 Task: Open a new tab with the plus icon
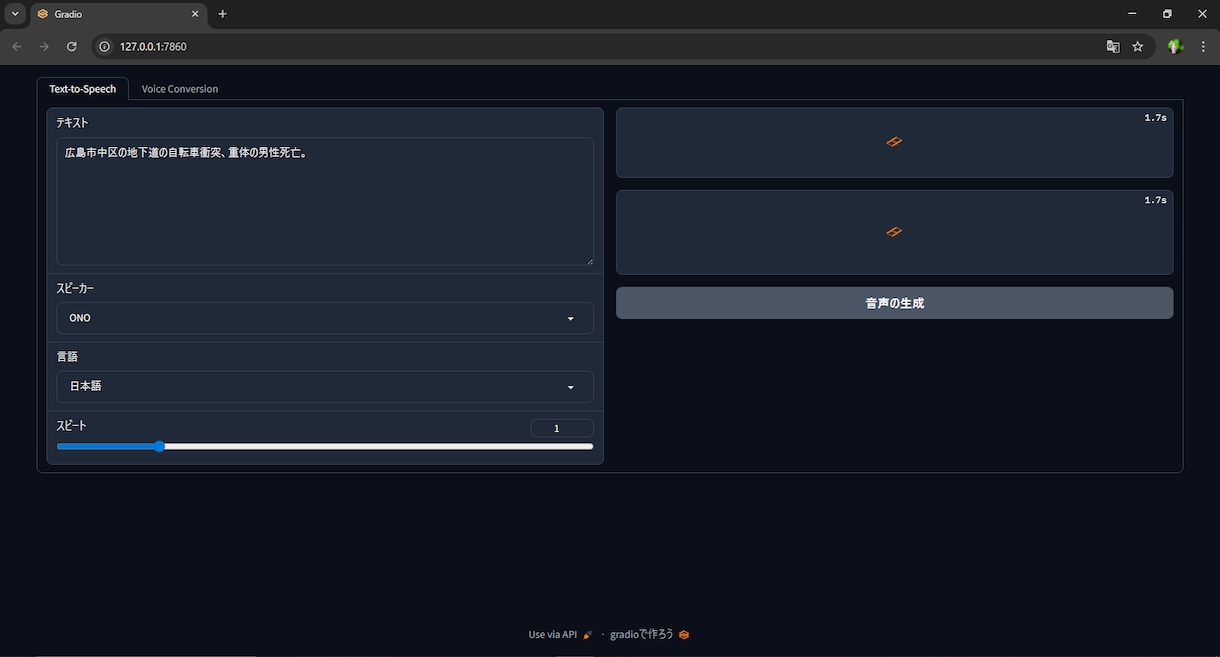pyautogui.click(x=222, y=14)
